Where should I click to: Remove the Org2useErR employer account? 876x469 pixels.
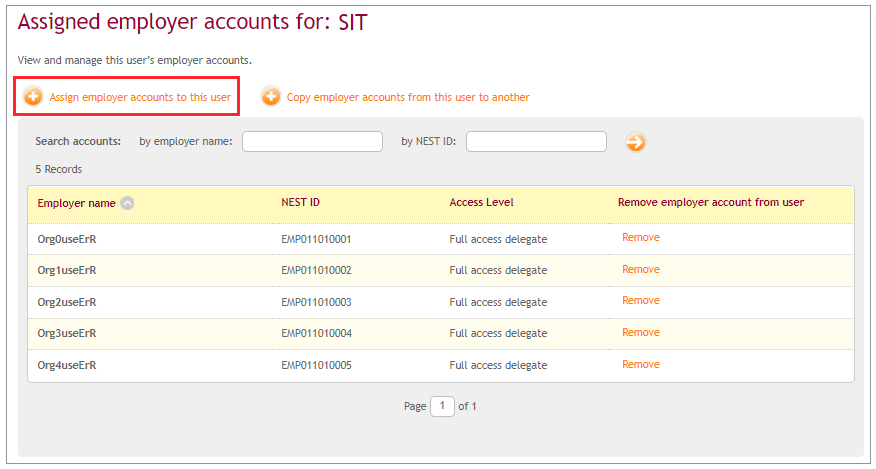[x=641, y=301]
